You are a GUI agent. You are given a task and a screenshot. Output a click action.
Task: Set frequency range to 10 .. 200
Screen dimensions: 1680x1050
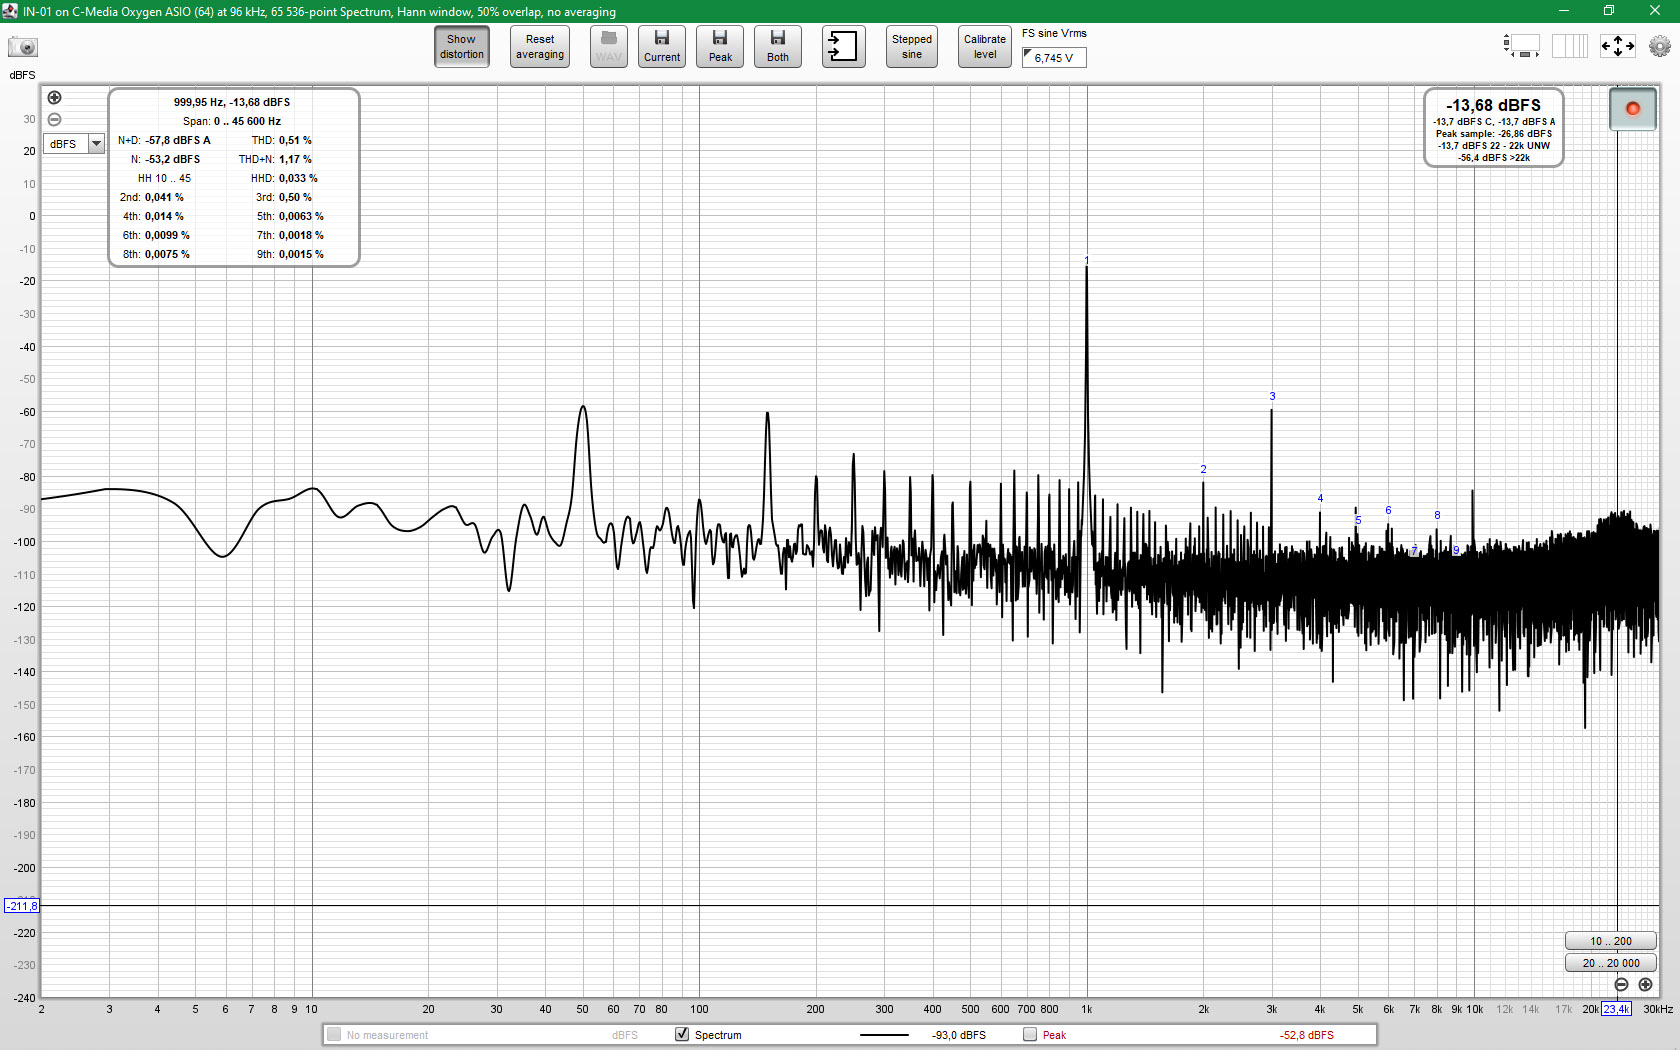(x=1611, y=941)
